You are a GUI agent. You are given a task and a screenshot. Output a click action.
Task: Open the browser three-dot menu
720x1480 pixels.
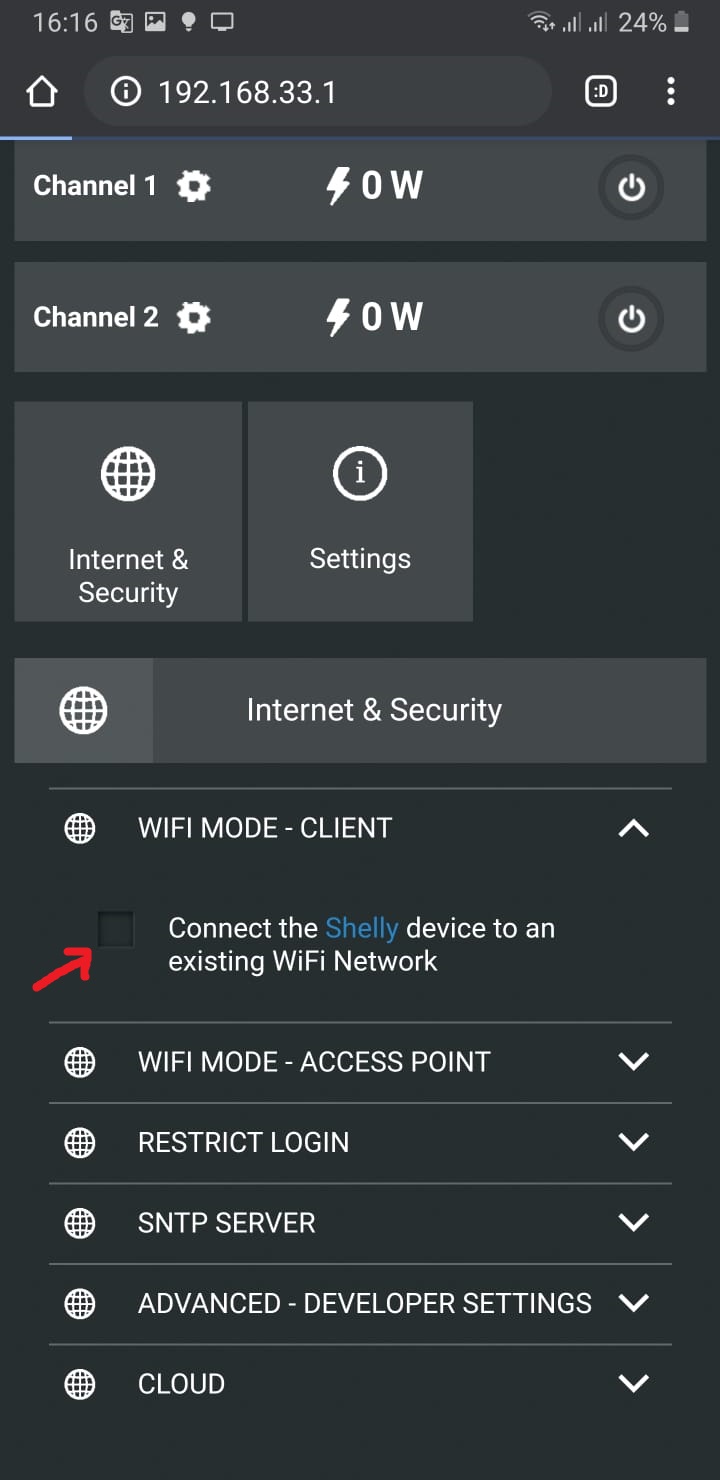point(671,93)
